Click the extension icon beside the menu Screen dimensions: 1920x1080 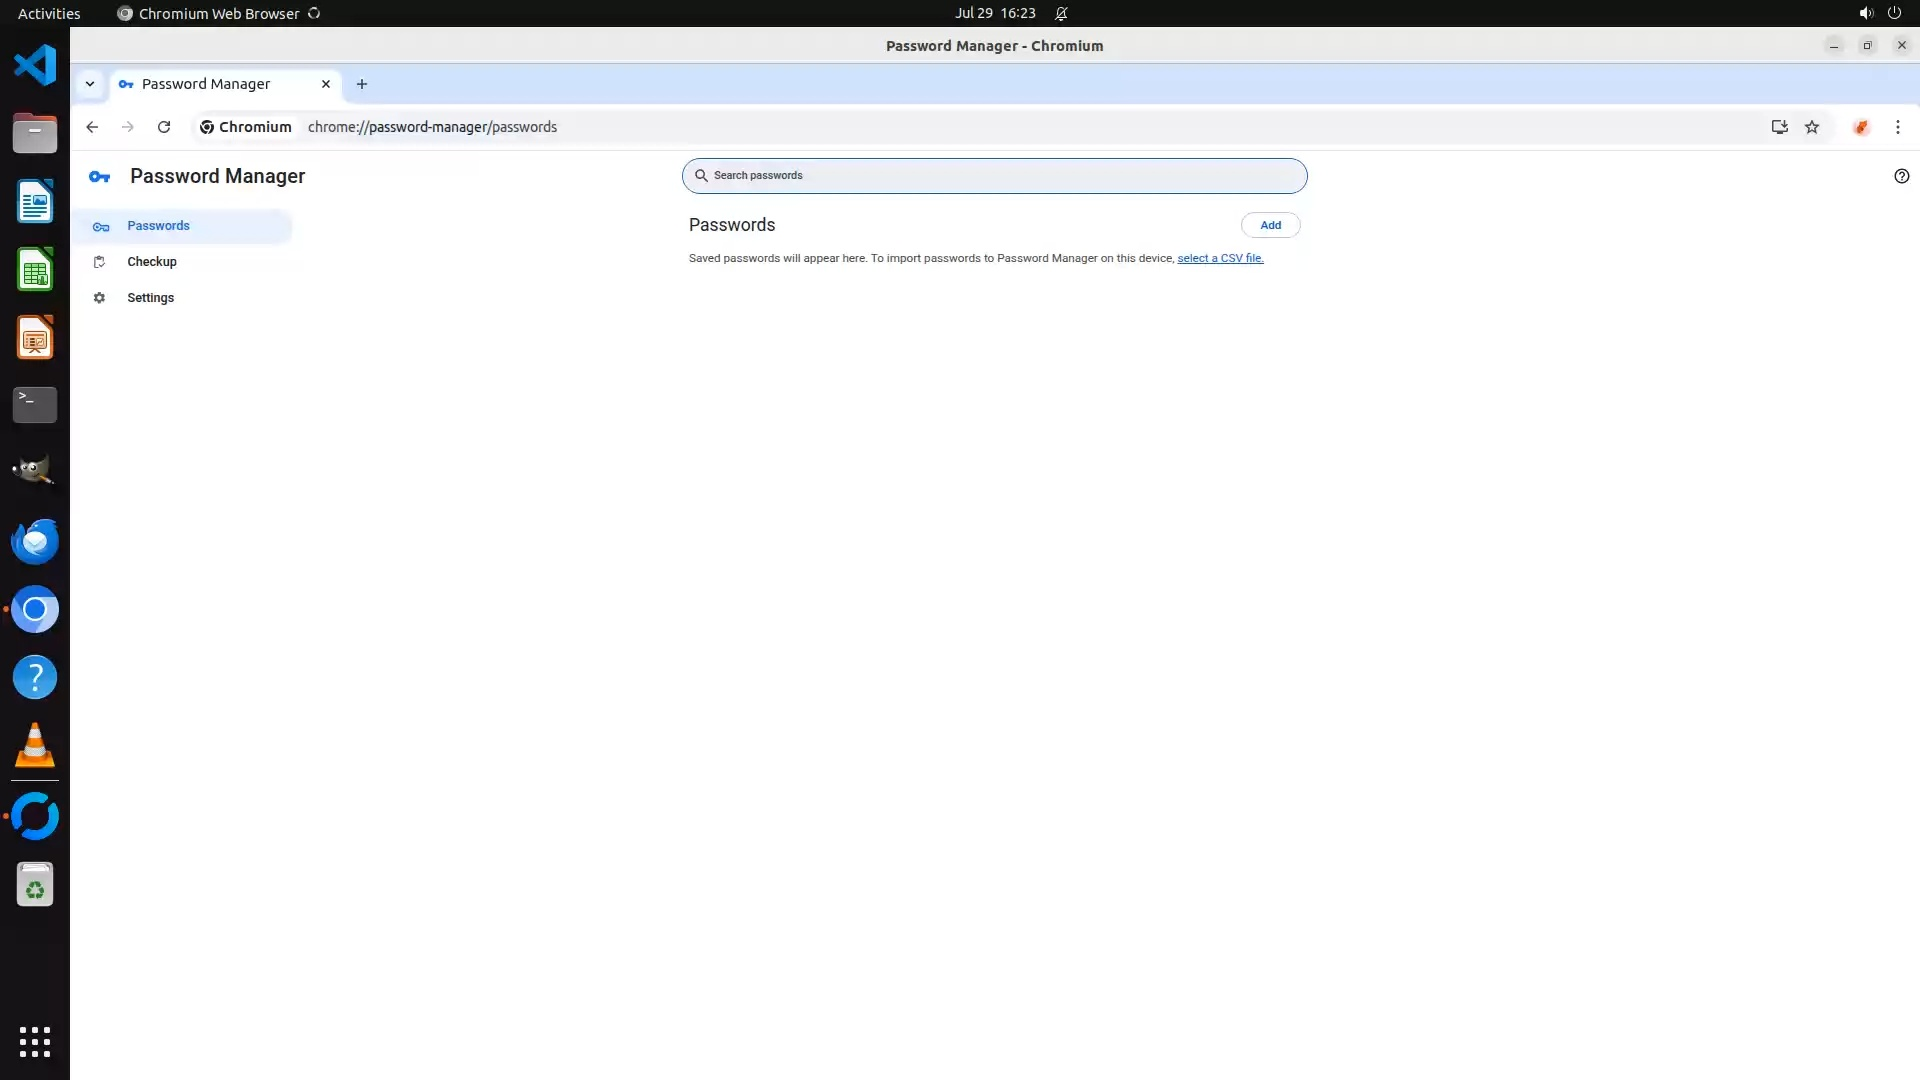click(x=1861, y=127)
